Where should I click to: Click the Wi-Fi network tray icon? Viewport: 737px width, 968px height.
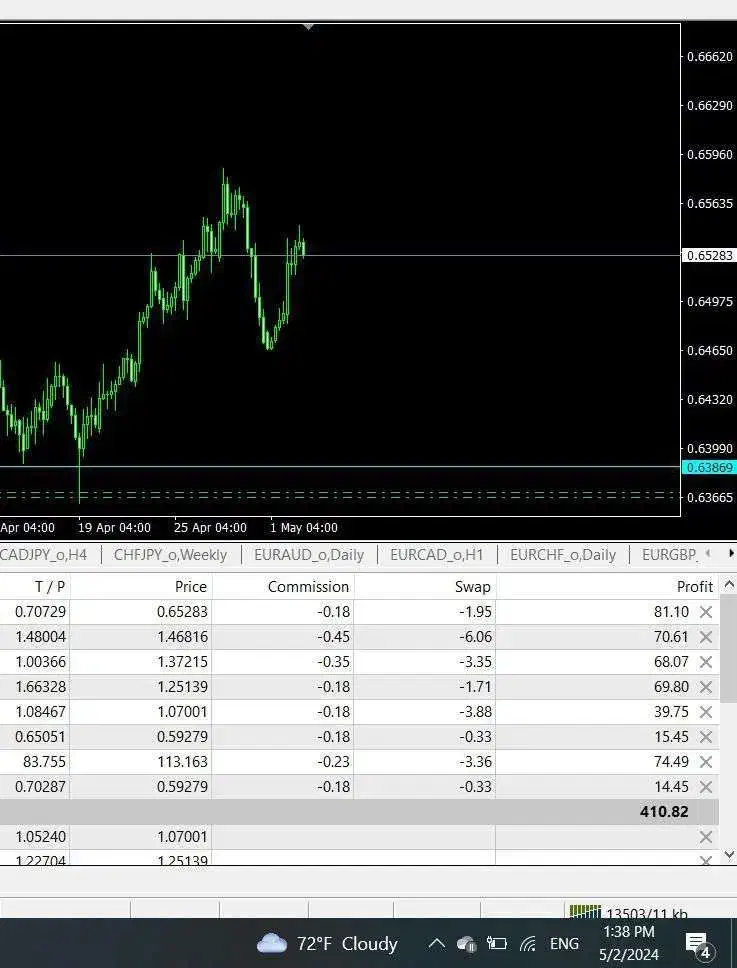529,943
